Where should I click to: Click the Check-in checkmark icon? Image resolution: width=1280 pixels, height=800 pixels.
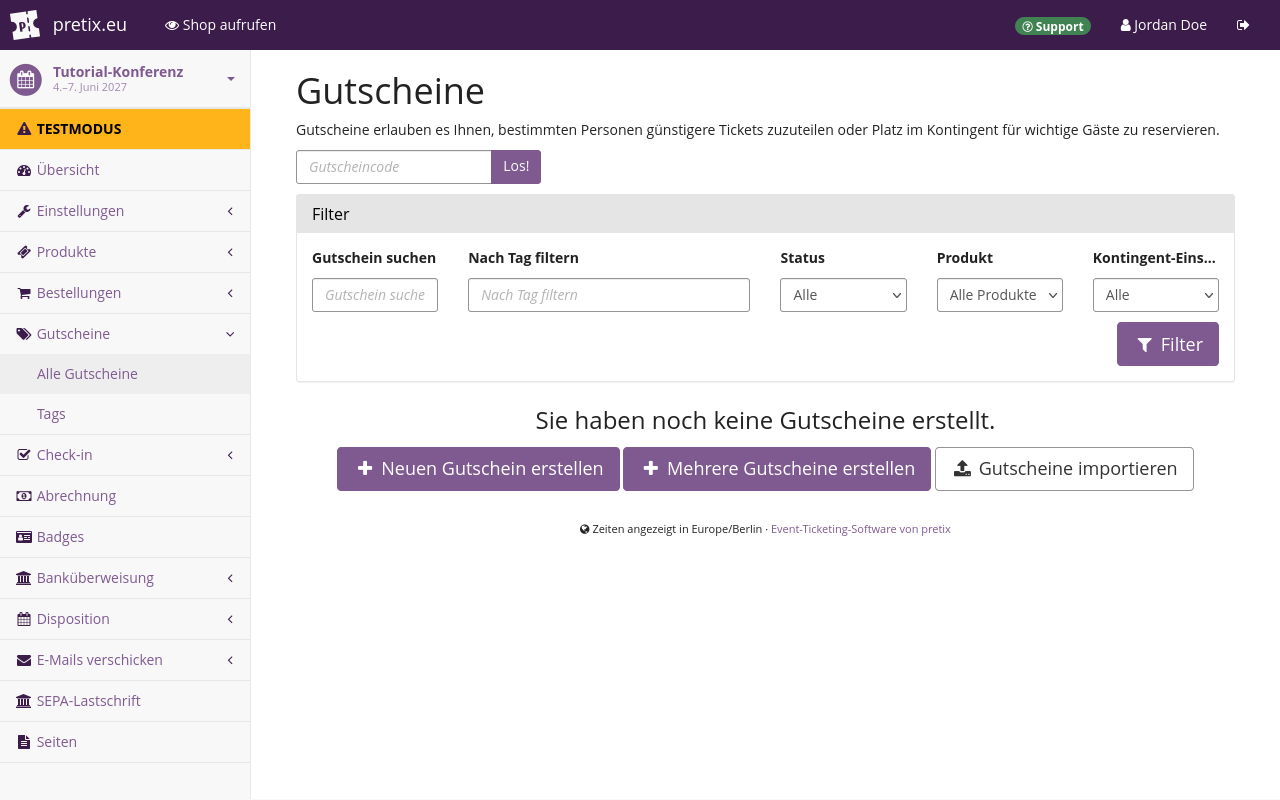click(x=24, y=455)
